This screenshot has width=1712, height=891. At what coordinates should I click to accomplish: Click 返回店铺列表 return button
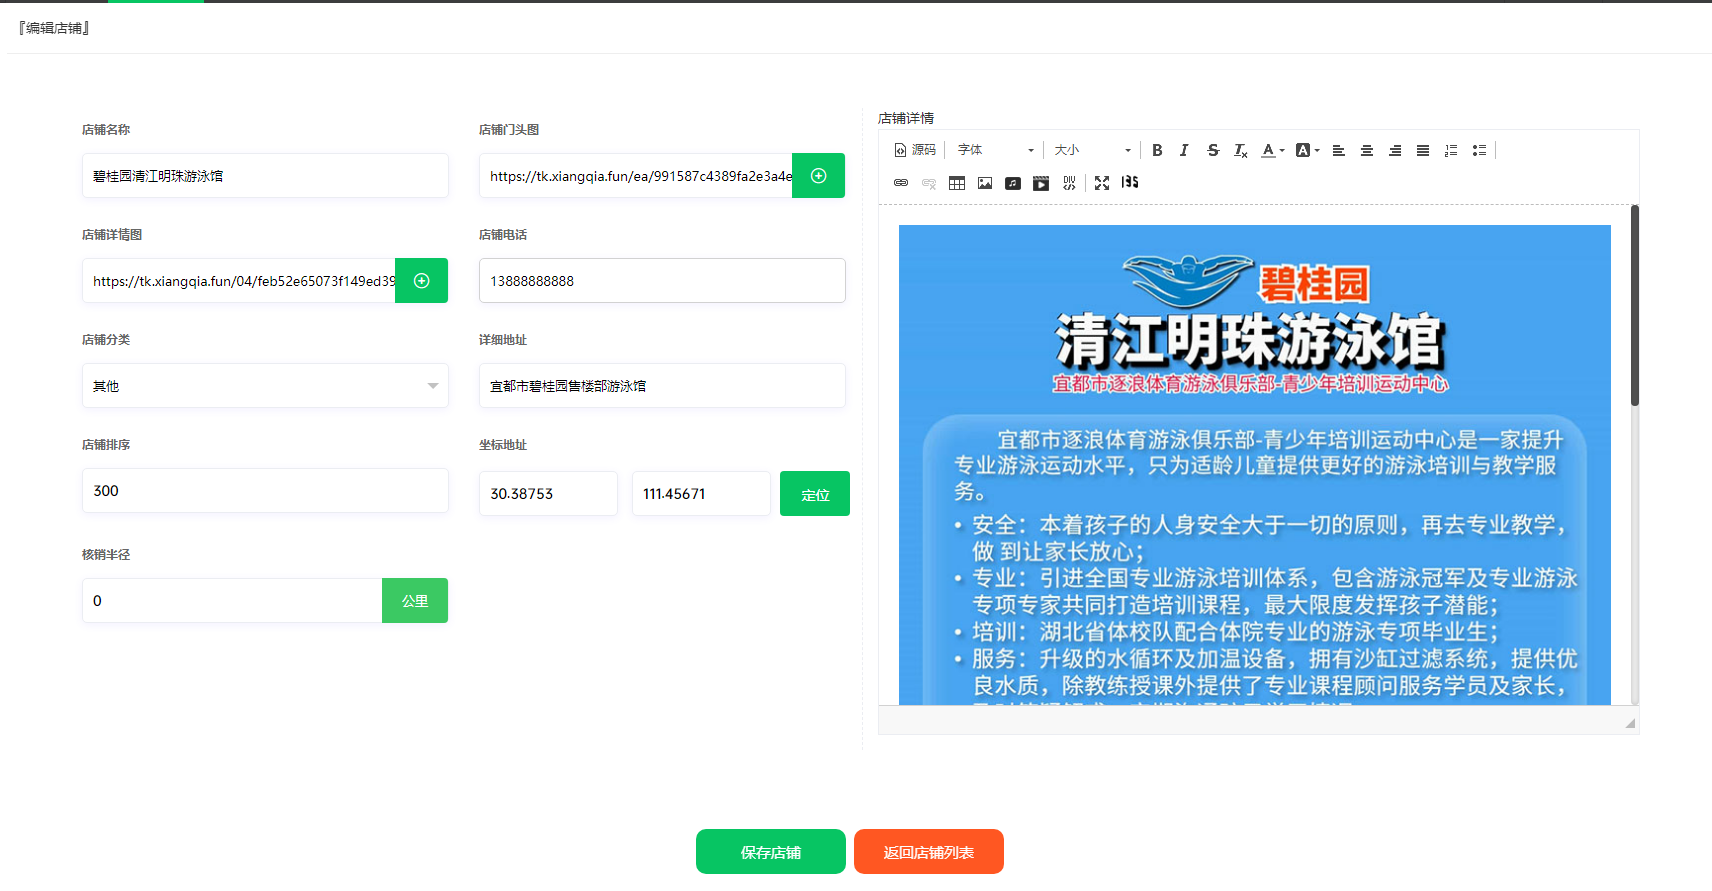[x=929, y=852]
